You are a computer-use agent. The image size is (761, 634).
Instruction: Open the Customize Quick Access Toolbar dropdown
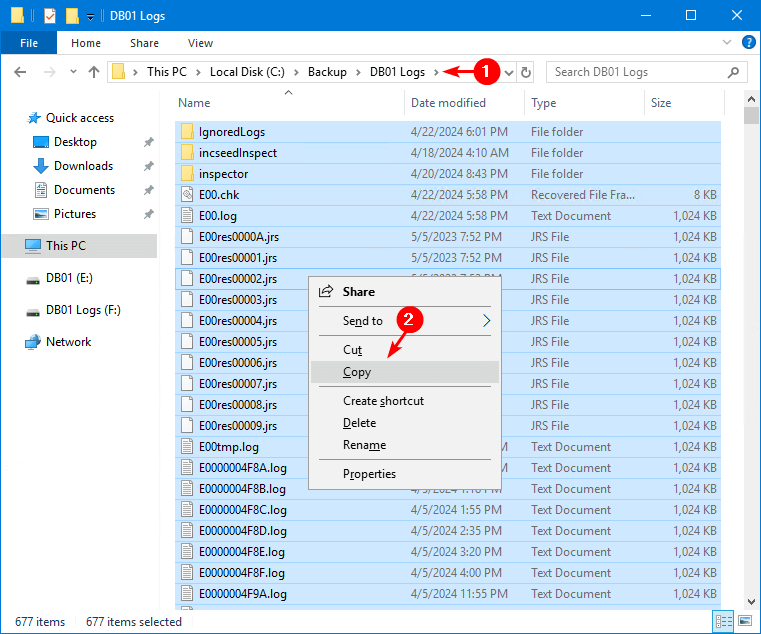[x=91, y=17]
